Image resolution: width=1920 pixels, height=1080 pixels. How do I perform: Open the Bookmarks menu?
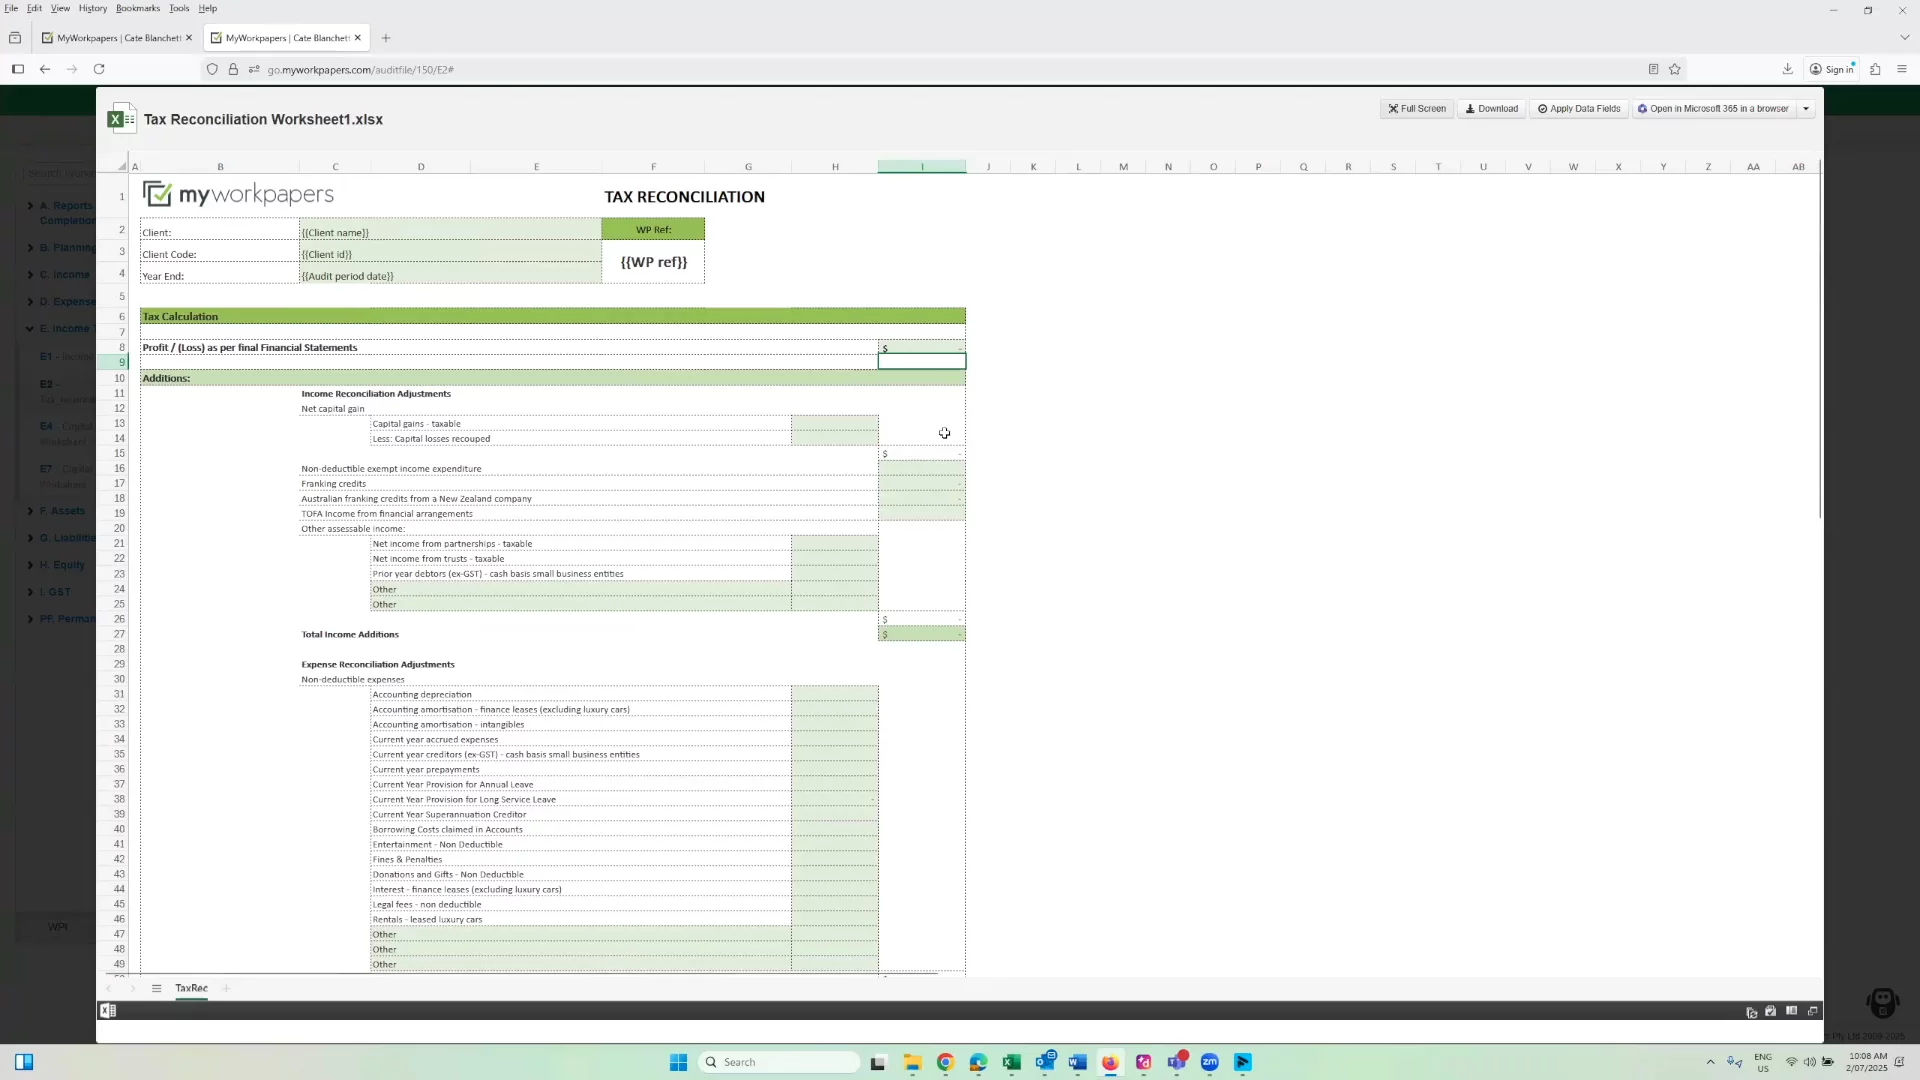point(137,8)
